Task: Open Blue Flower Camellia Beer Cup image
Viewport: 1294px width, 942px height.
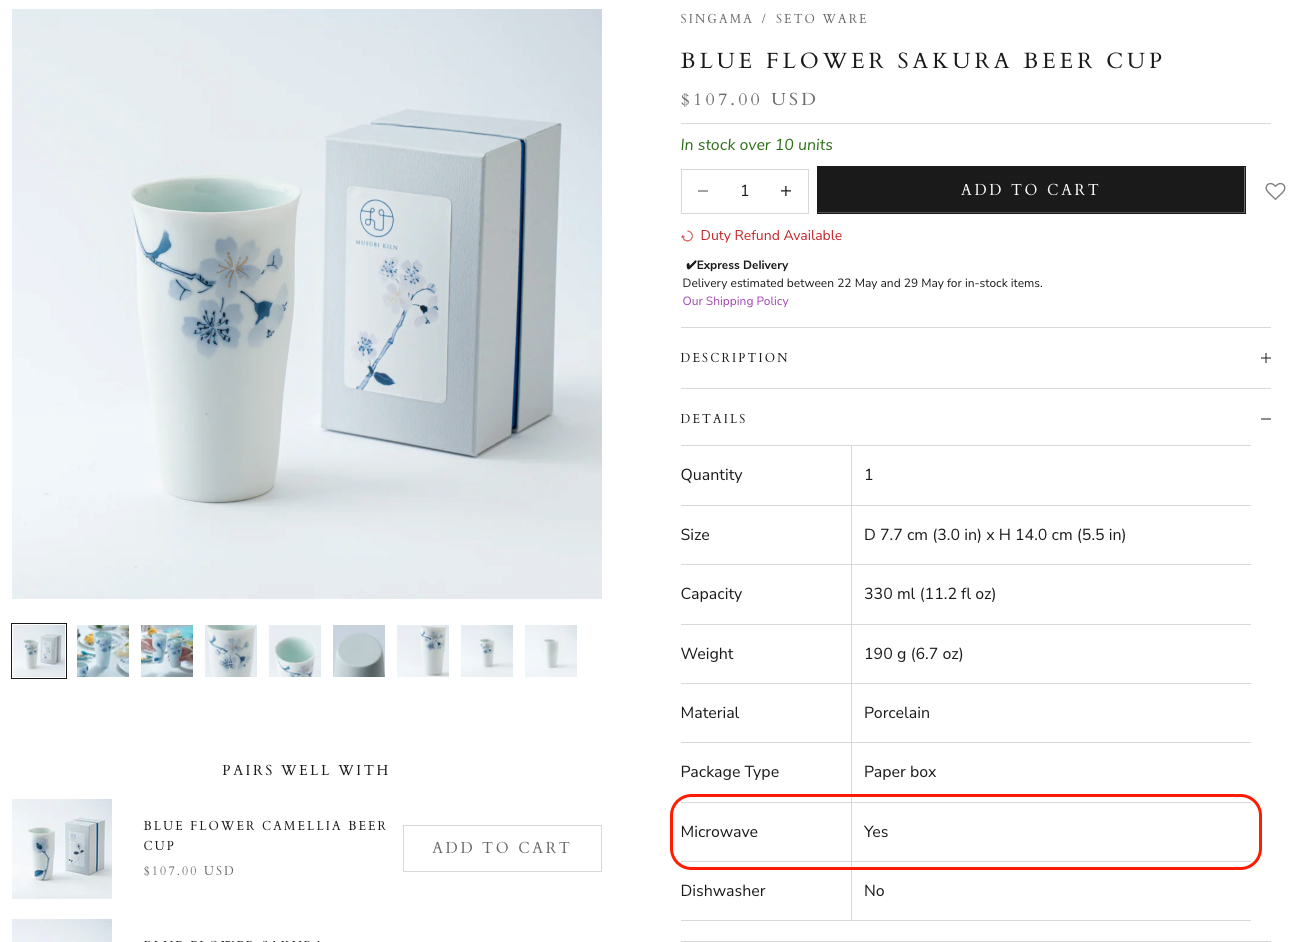Action: (x=62, y=849)
